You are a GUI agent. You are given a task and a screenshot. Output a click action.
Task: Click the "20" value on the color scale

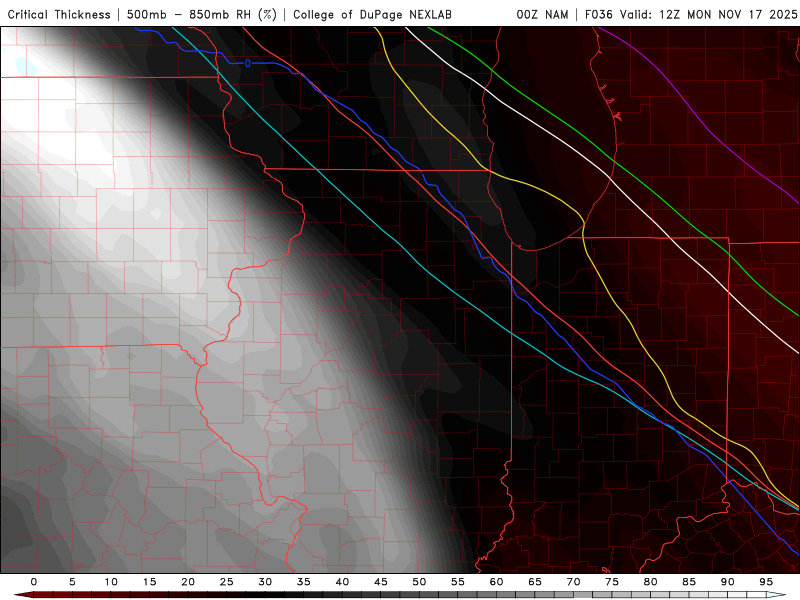(188, 582)
